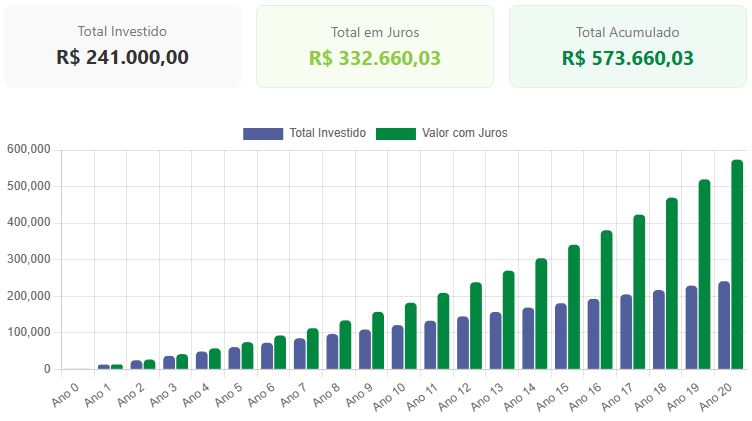Click the Ano 0 axis label
Image resolution: width=752 pixels, height=421 pixels.
(x=65, y=388)
